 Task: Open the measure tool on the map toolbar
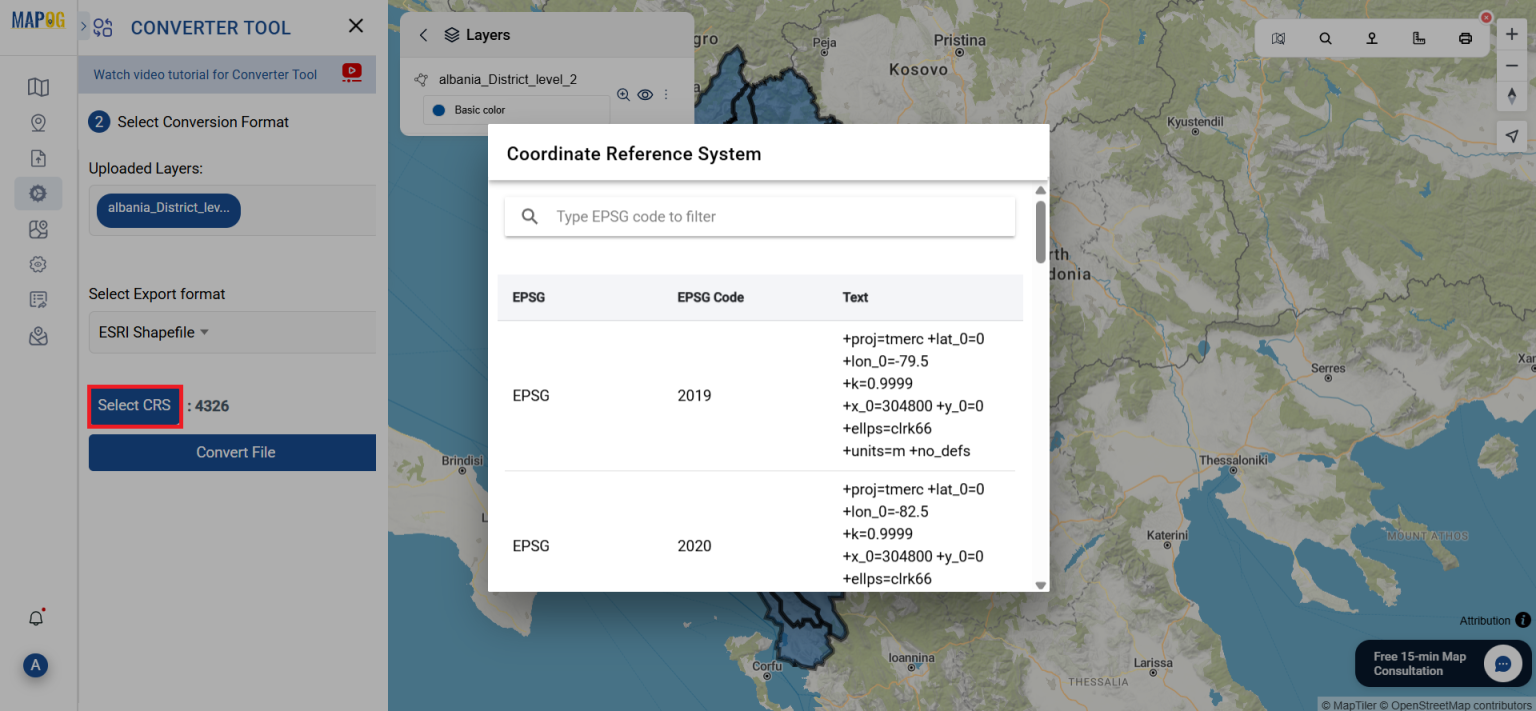(1418, 37)
